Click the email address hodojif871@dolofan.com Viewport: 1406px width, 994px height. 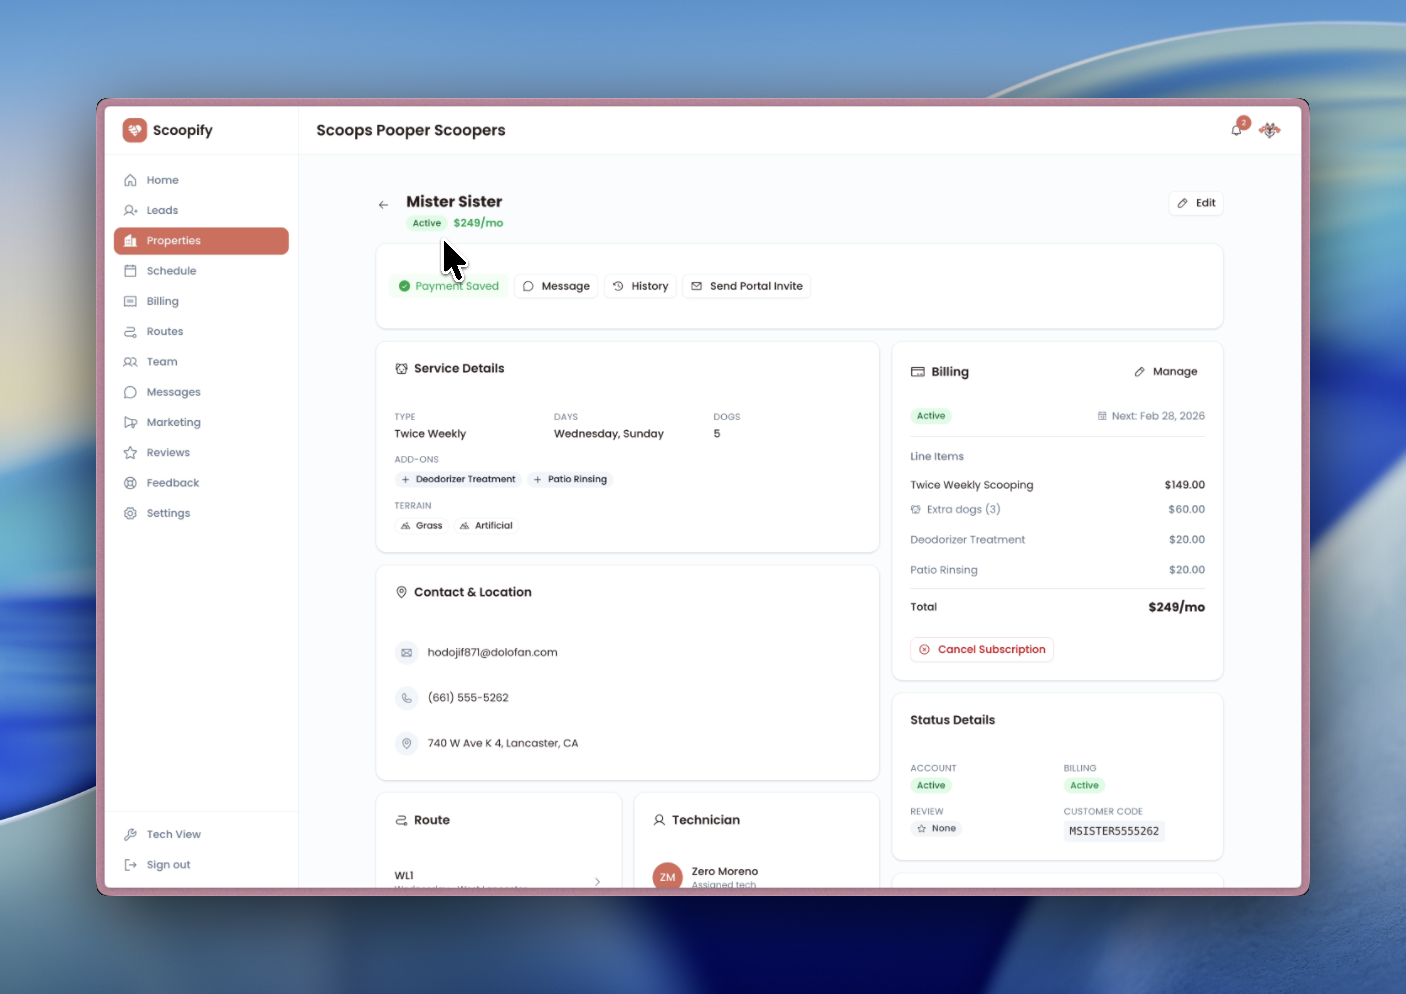(491, 652)
